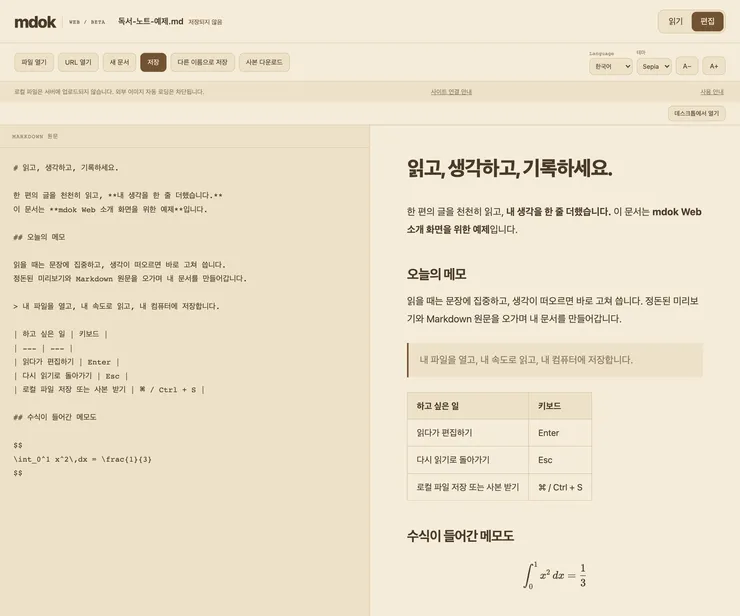Open the Sepia theme dropdown
Screen dimensions: 740x616
654,67
